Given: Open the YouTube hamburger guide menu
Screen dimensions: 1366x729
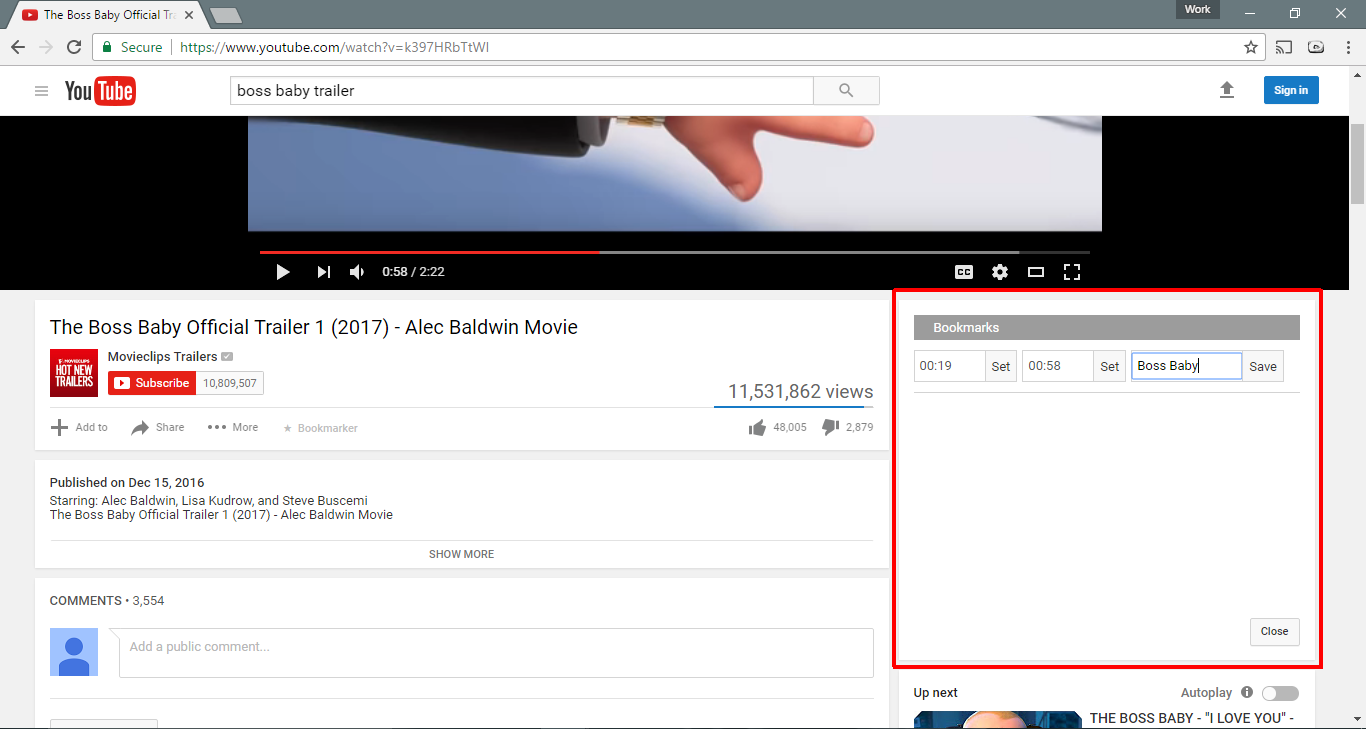Looking at the screenshot, I should (41, 91).
